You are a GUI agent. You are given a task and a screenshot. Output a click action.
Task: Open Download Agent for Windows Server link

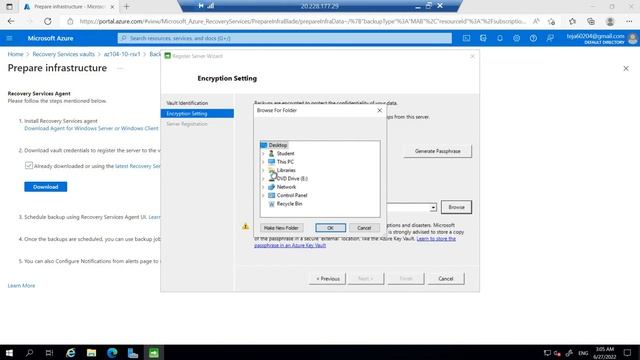point(91,128)
